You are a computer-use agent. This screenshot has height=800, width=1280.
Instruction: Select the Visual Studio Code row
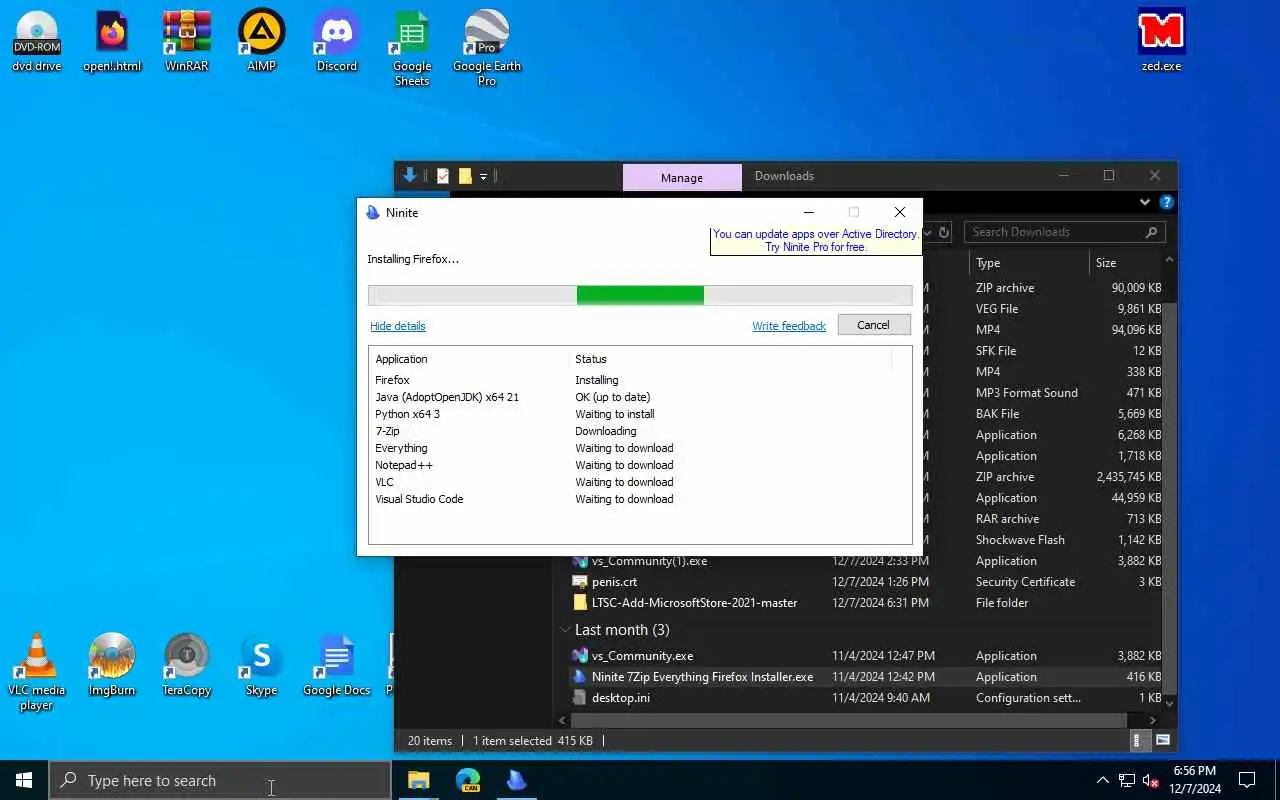point(640,499)
